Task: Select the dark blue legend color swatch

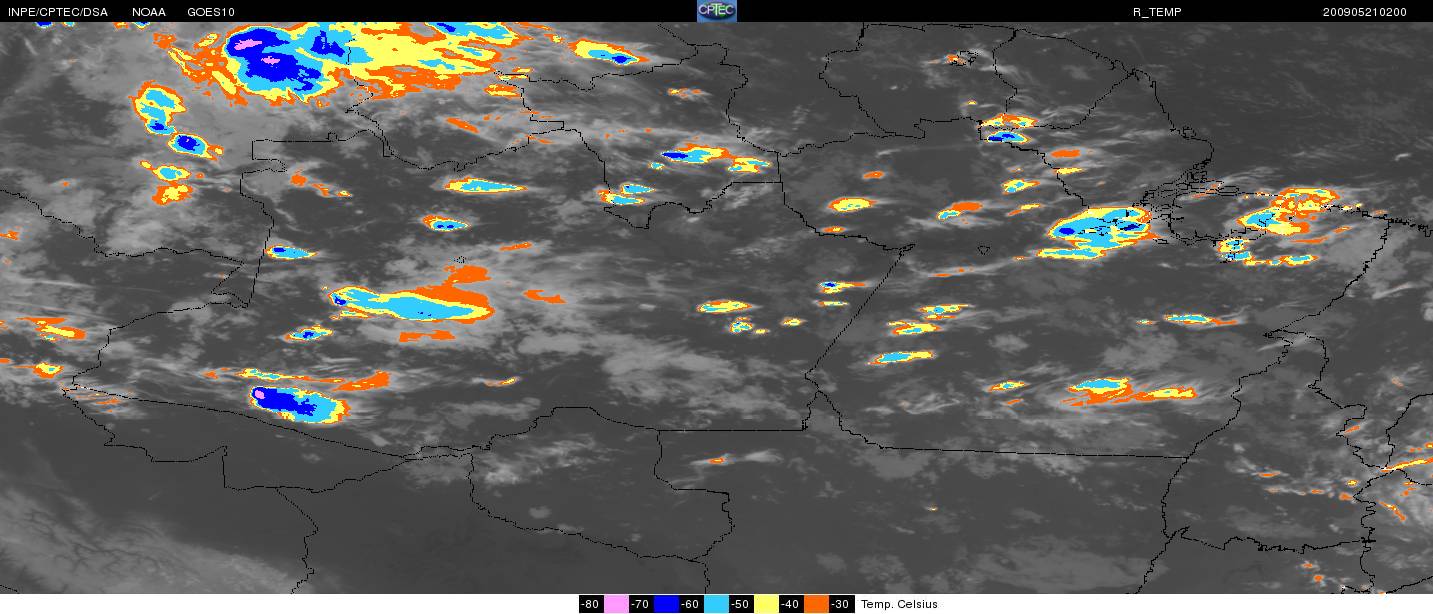Action: (x=666, y=604)
